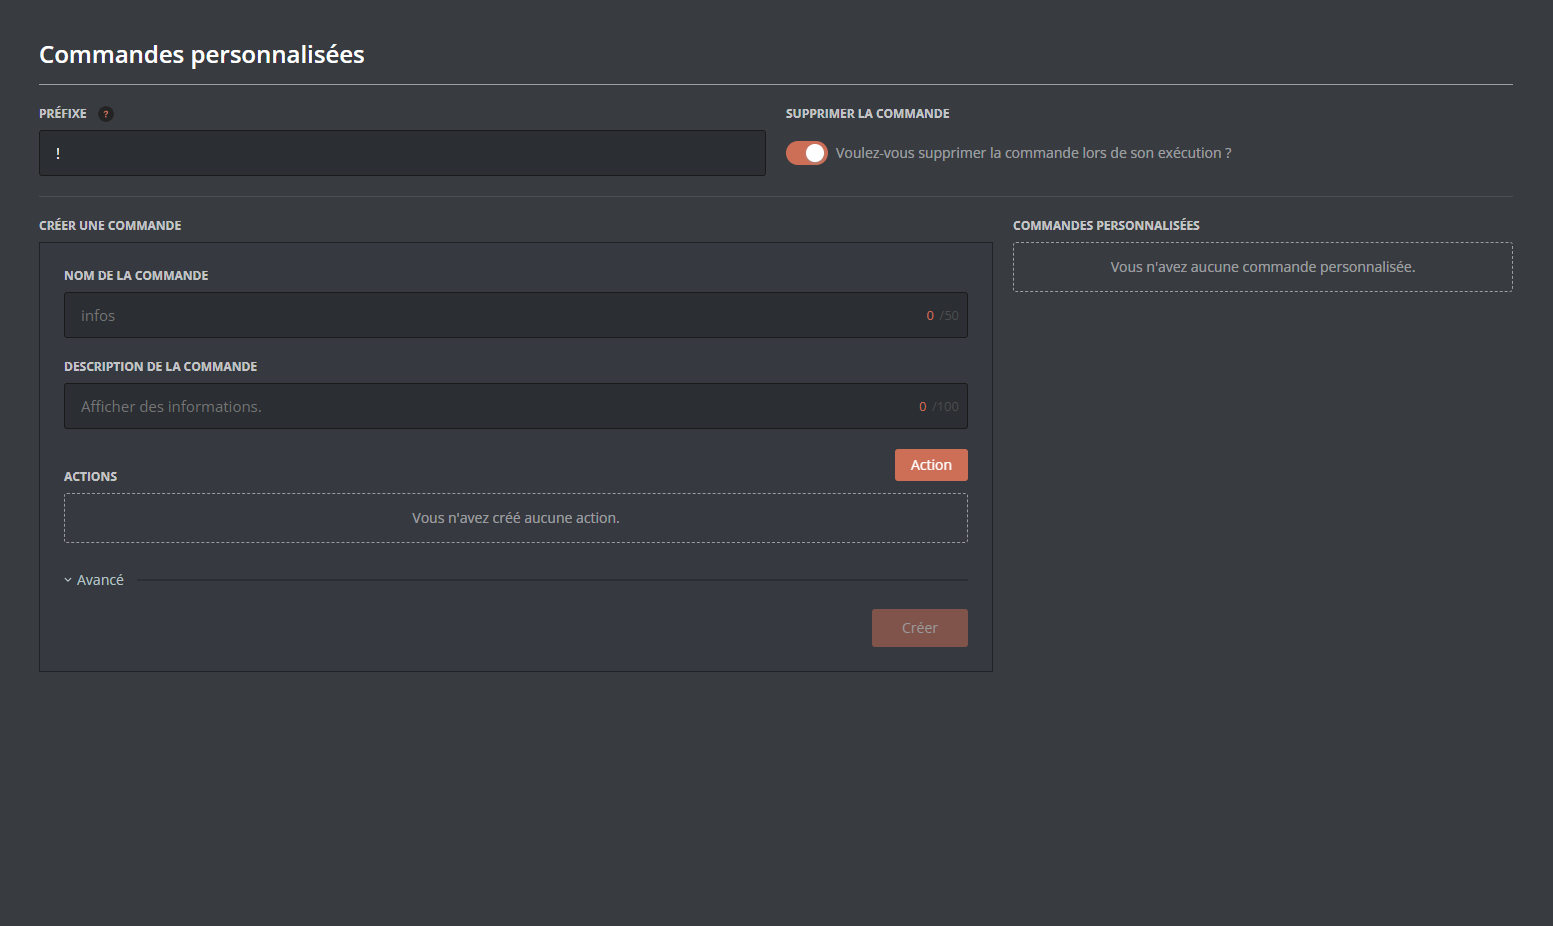Image resolution: width=1553 pixels, height=926 pixels.
Task: Focus the command prefix input field
Action: (401, 152)
